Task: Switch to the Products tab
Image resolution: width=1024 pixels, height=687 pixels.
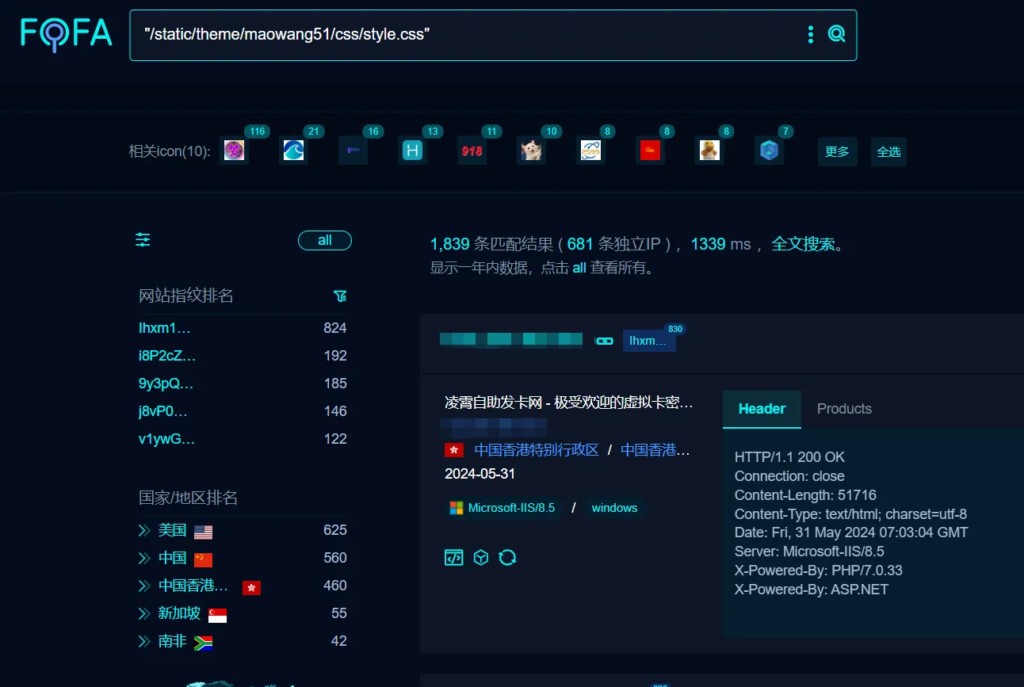Action: [844, 409]
